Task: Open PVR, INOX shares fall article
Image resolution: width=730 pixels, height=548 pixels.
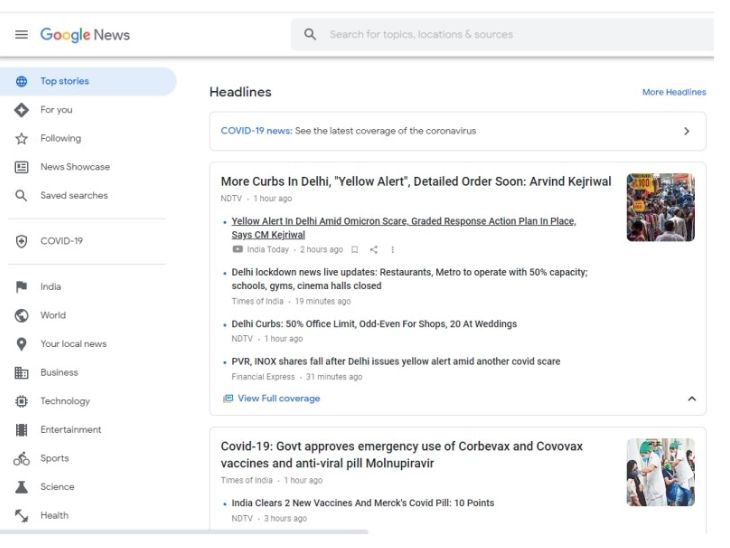Action: (x=396, y=361)
